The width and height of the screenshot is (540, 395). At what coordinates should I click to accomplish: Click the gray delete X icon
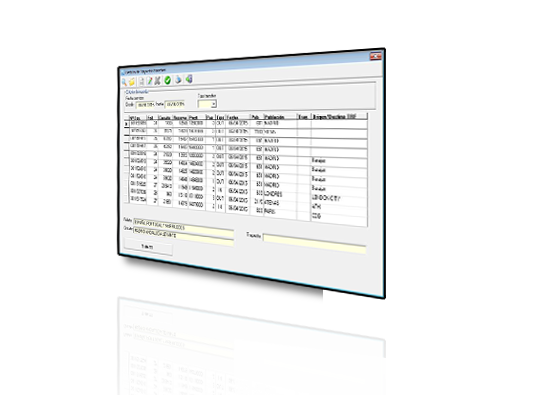(157, 81)
